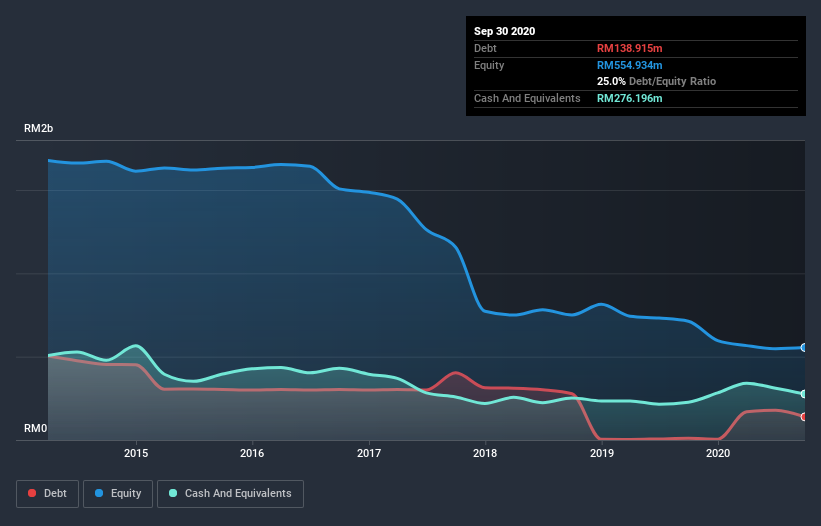Click the RM138.915m debt value
The image size is (821, 526).
click(629, 48)
